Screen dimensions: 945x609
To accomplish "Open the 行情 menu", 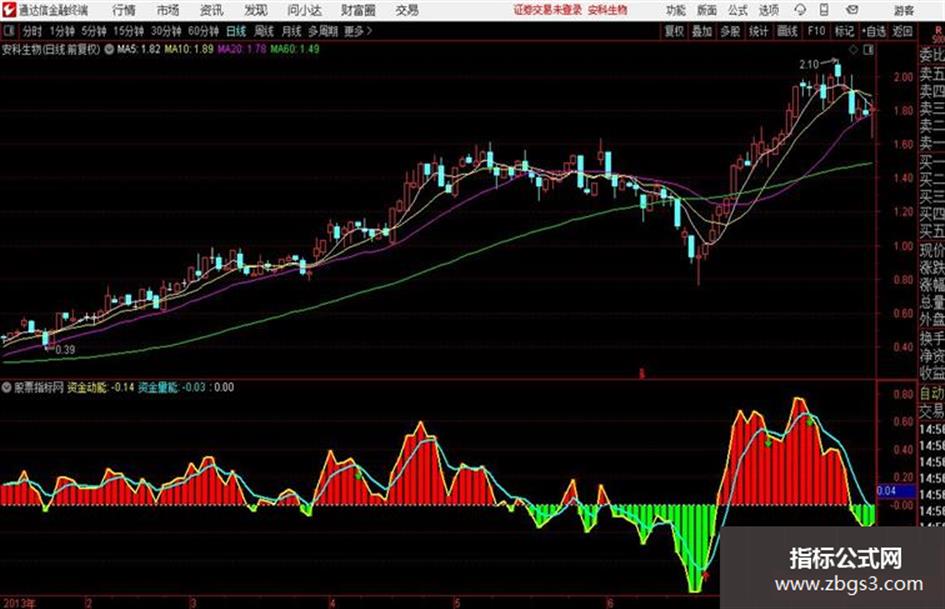I will pyautogui.click(x=124, y=10).
